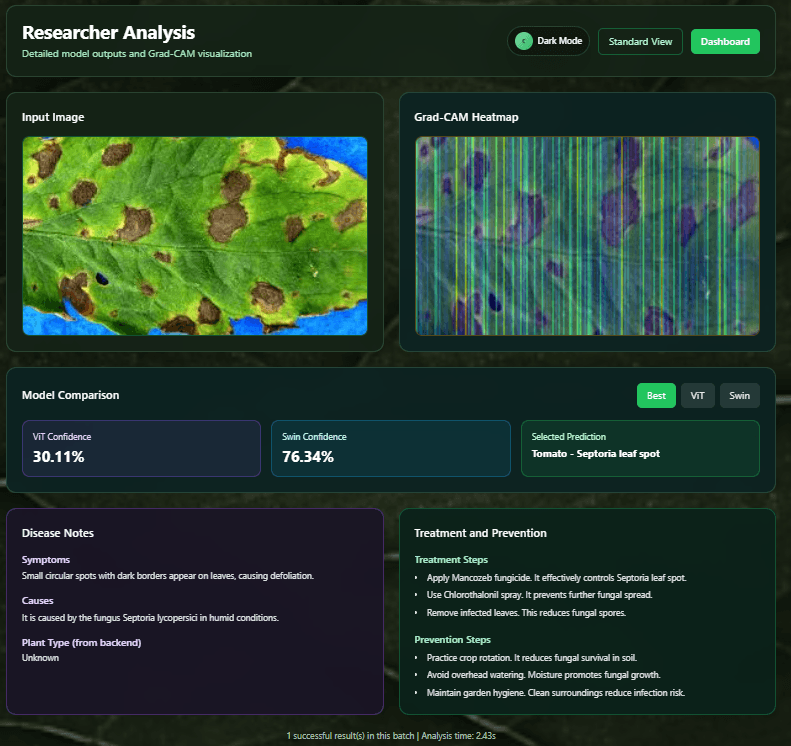Click the 'Researcher Analysis' heading
791x746 pixels.
coord(108,33)
